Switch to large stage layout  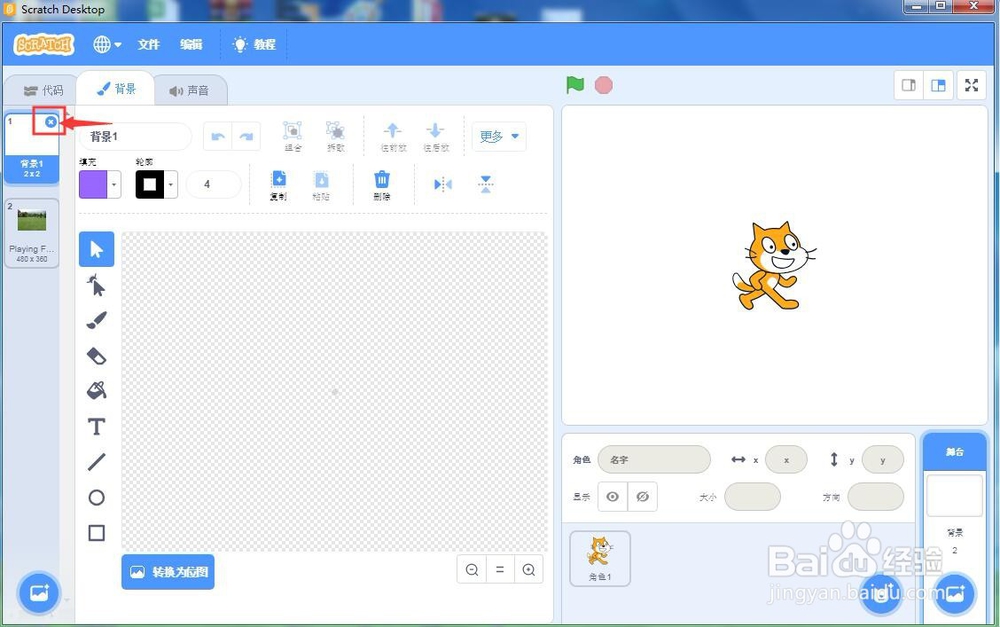tap(938, 85)
